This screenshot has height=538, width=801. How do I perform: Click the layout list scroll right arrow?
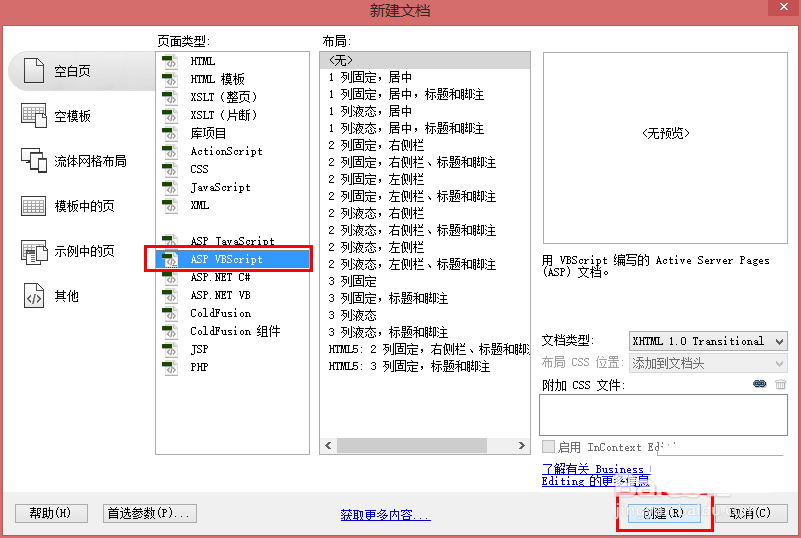pos(521,446)
